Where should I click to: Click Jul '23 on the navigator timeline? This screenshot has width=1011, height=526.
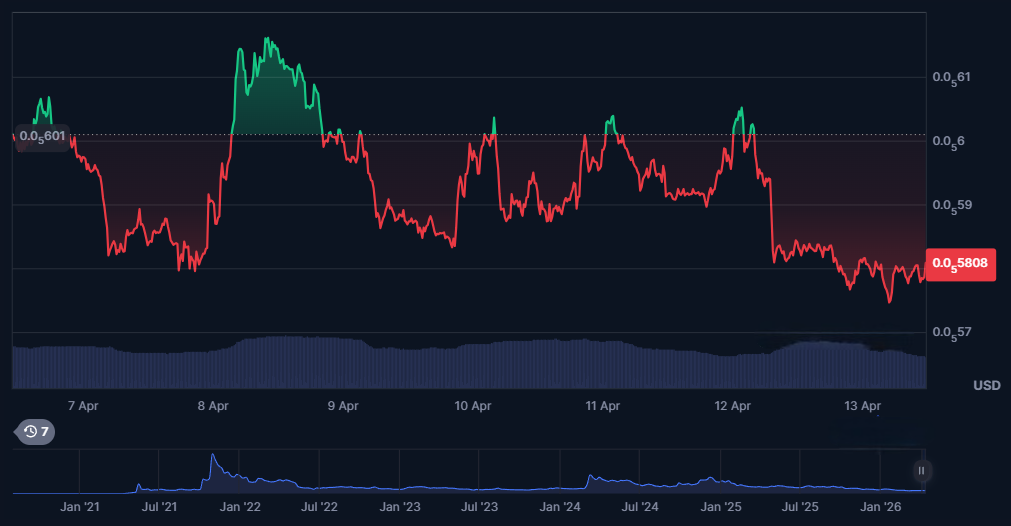pyautogui.click(x=480, y=508)
